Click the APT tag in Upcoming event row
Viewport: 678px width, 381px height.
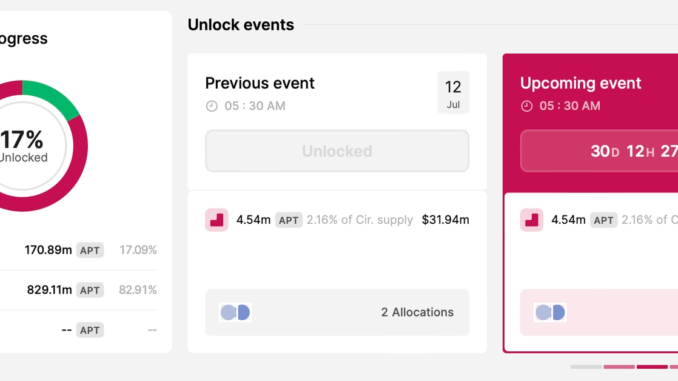pos(603,220)
